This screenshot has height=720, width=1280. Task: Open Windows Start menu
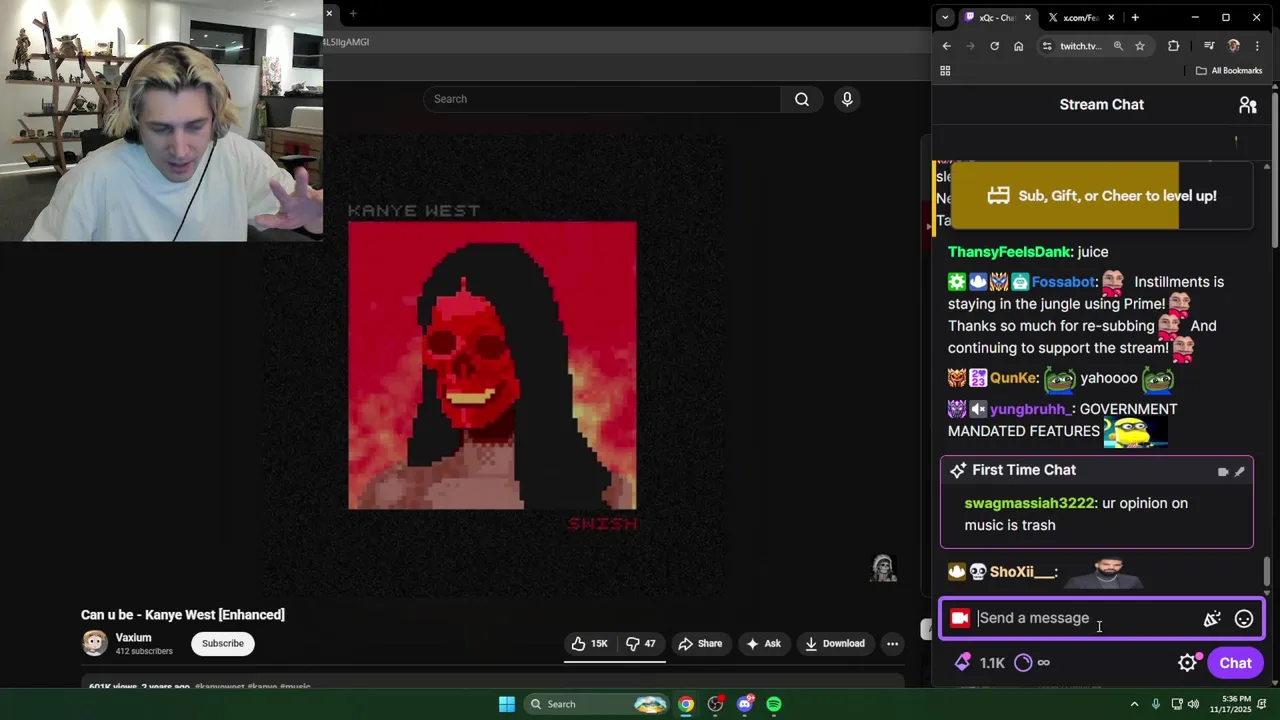(x=507, y=704)
